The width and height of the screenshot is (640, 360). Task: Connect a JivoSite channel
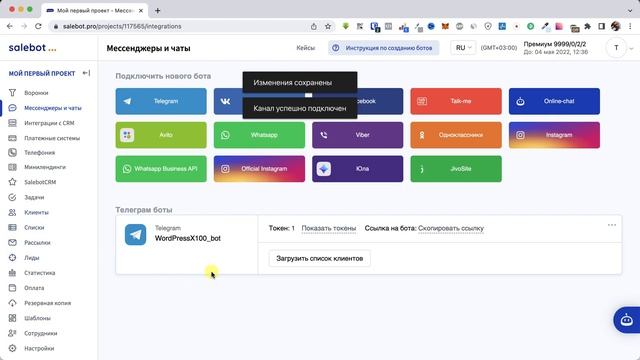pos(456,169)
